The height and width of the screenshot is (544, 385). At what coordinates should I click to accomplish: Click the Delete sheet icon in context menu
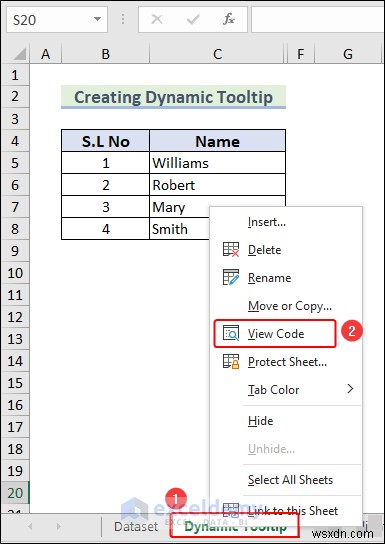[231, 249]
